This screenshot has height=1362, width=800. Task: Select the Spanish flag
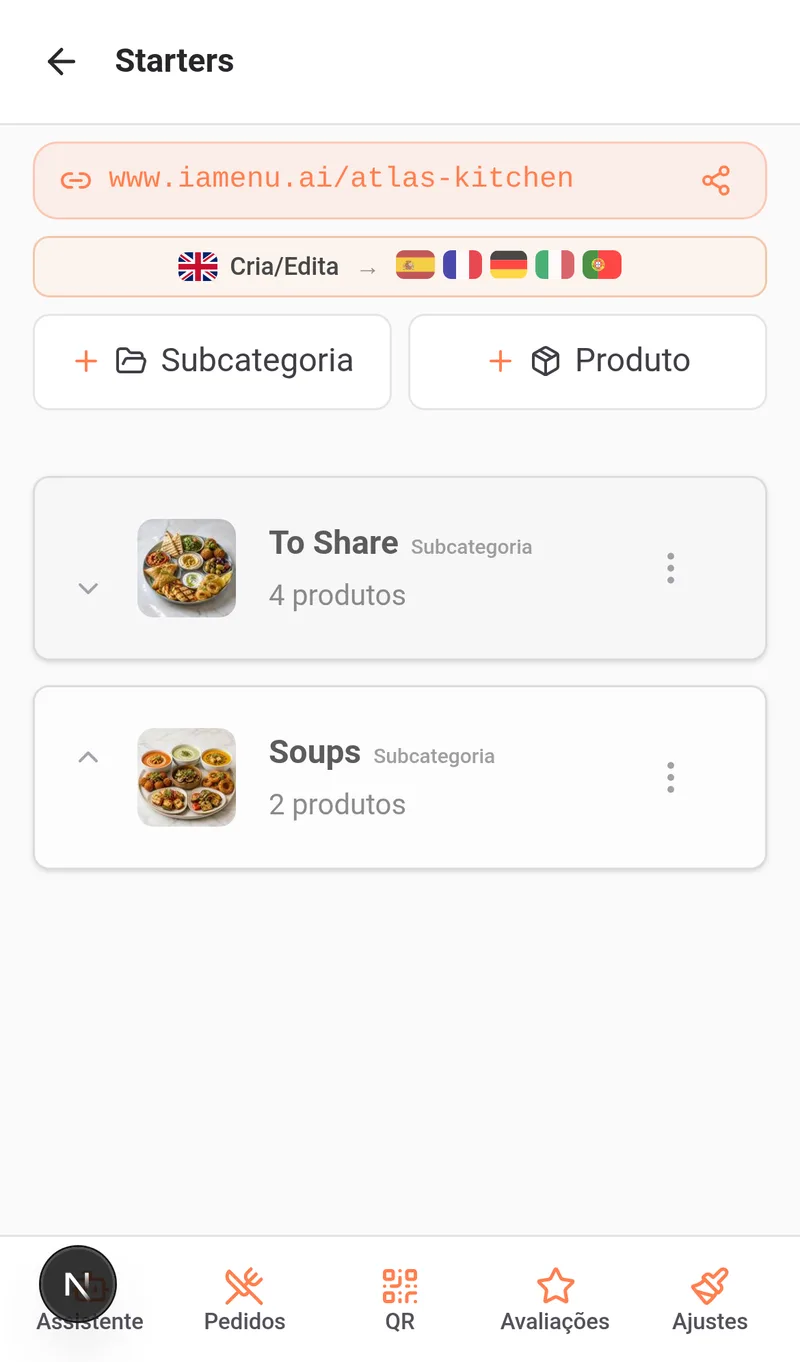[x=415, y=266]
